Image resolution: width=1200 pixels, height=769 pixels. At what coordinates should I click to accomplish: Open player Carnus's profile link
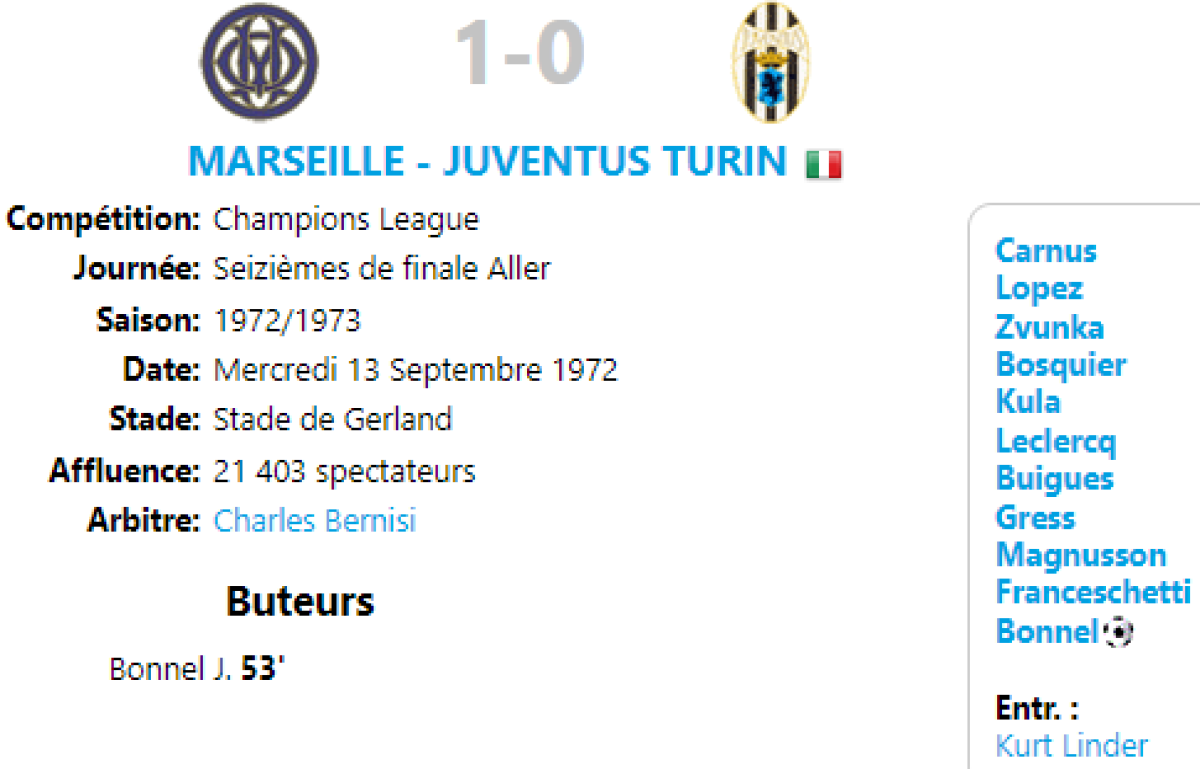(x=1046, y=250)
